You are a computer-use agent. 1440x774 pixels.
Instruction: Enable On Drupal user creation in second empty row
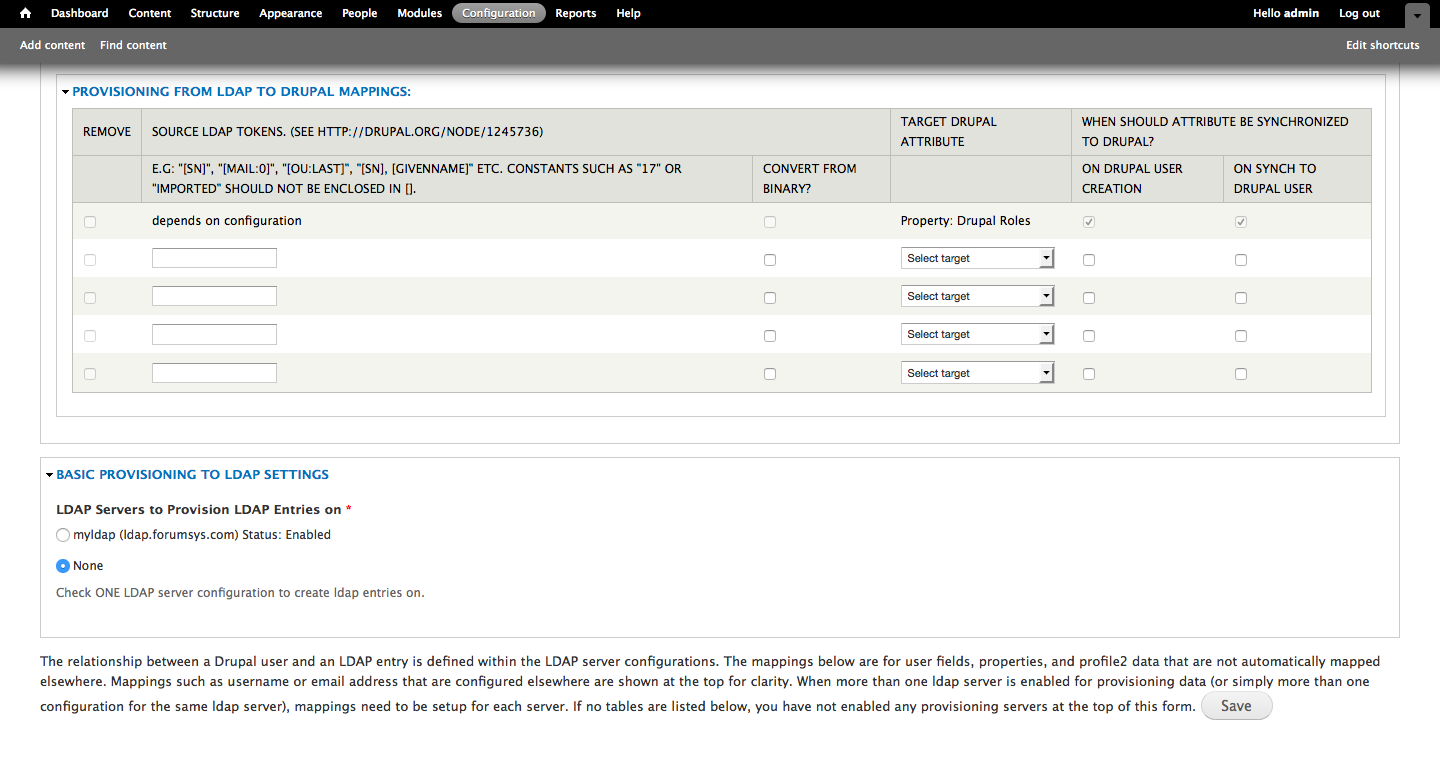tap(1089, 298)
